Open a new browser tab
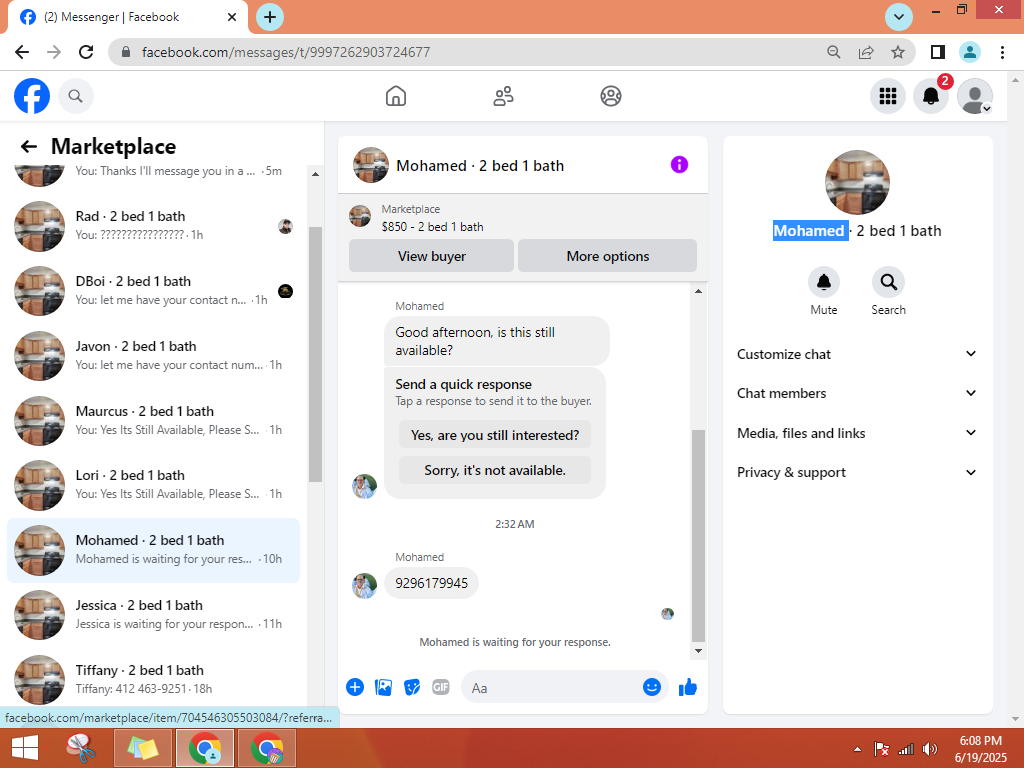The image size is (1024, 768). pos(270,17)
